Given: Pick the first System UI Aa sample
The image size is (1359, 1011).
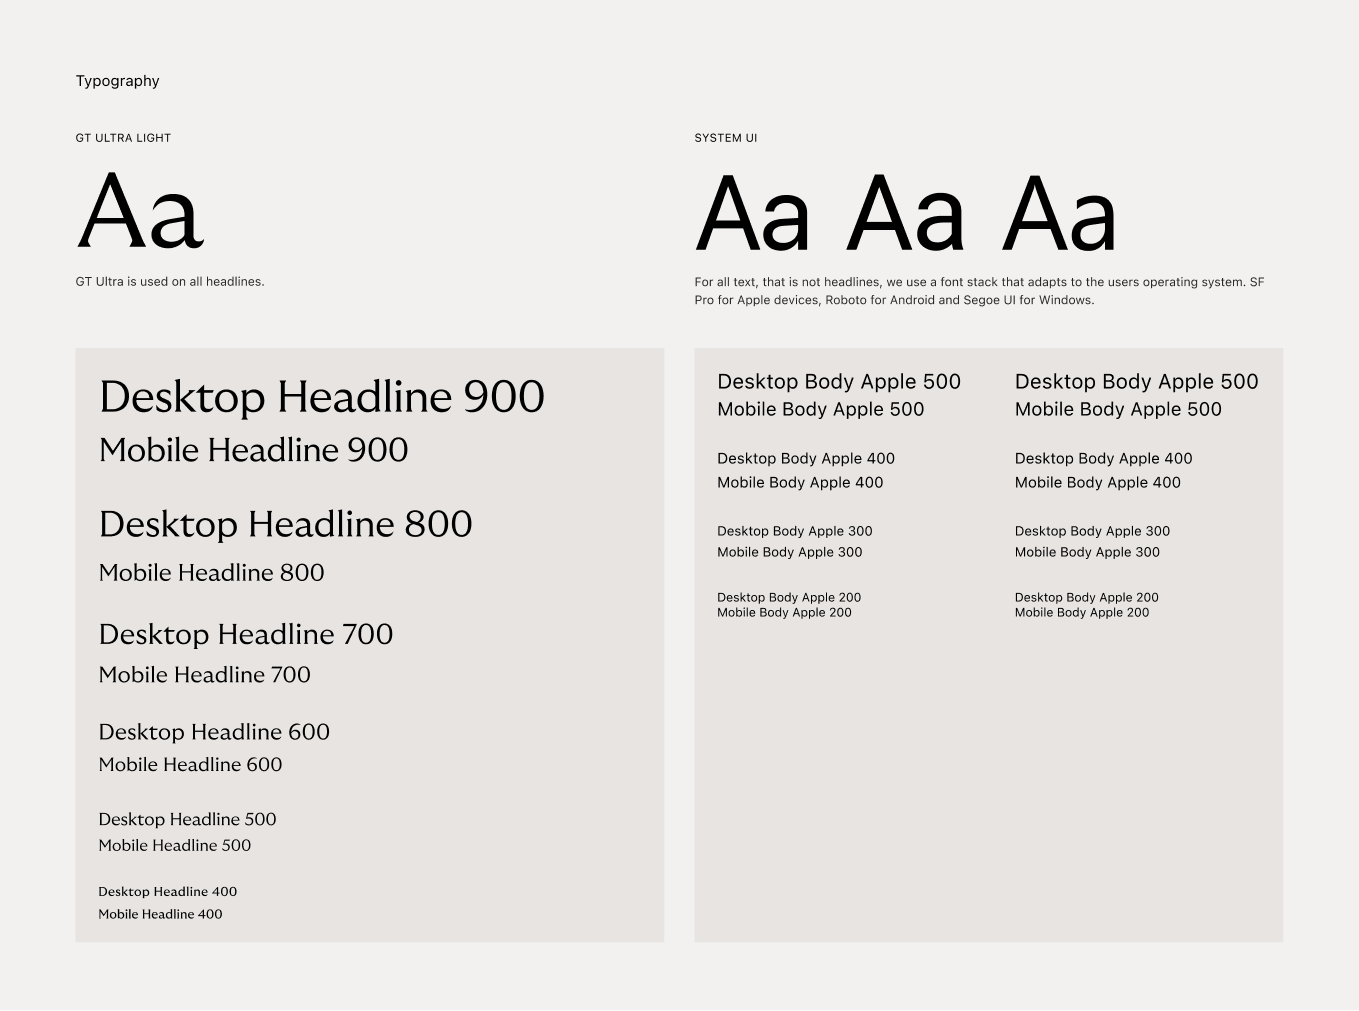Looking at the screenshot, I should (x=752, y=215).
